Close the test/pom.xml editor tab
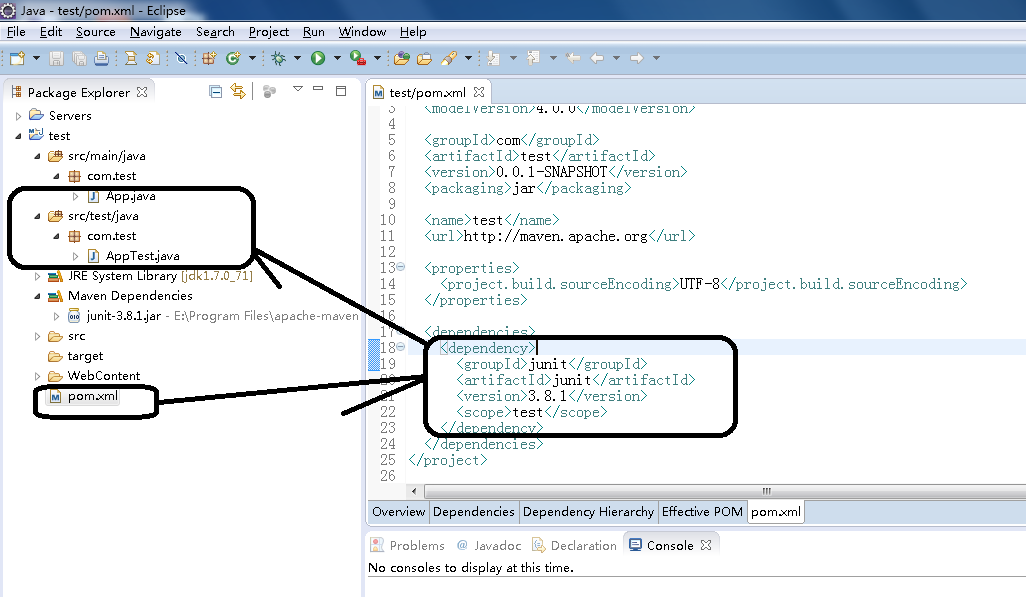 [x=479, y=92]
